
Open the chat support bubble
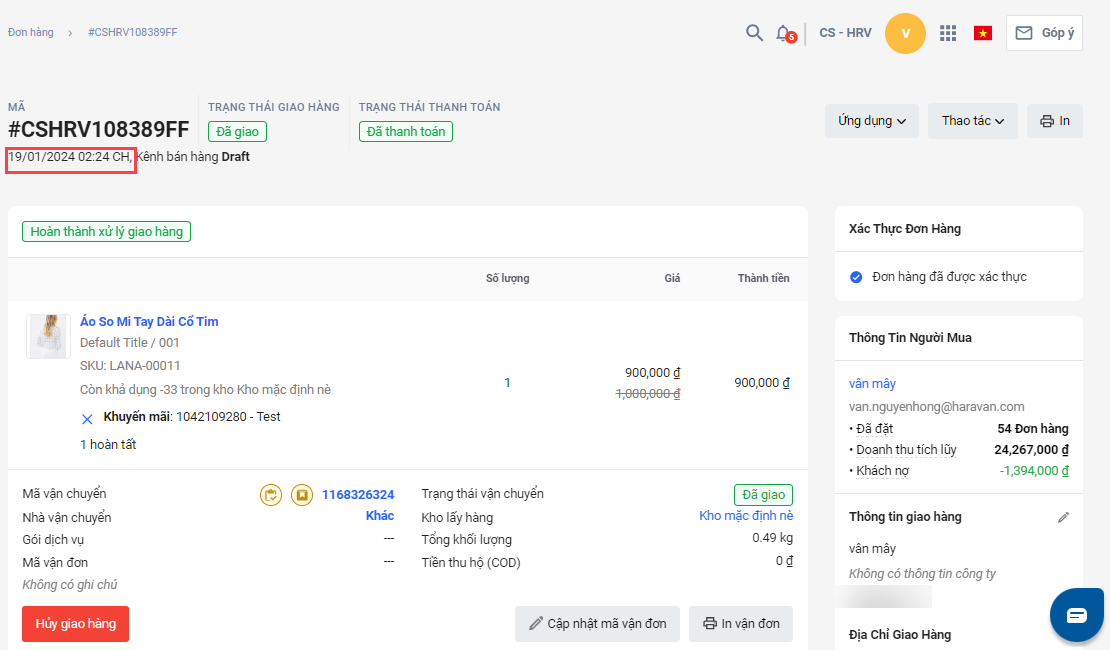[1076, 615]
